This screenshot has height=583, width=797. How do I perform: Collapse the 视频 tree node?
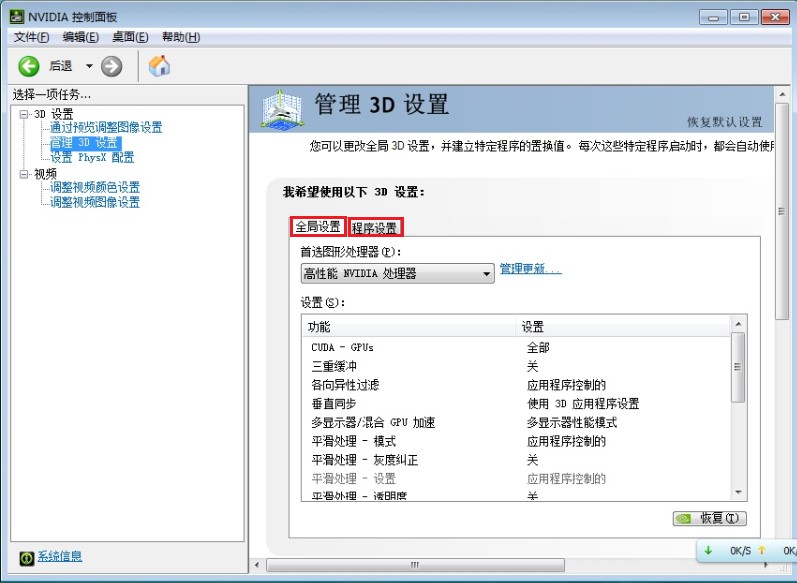(23, 174)
